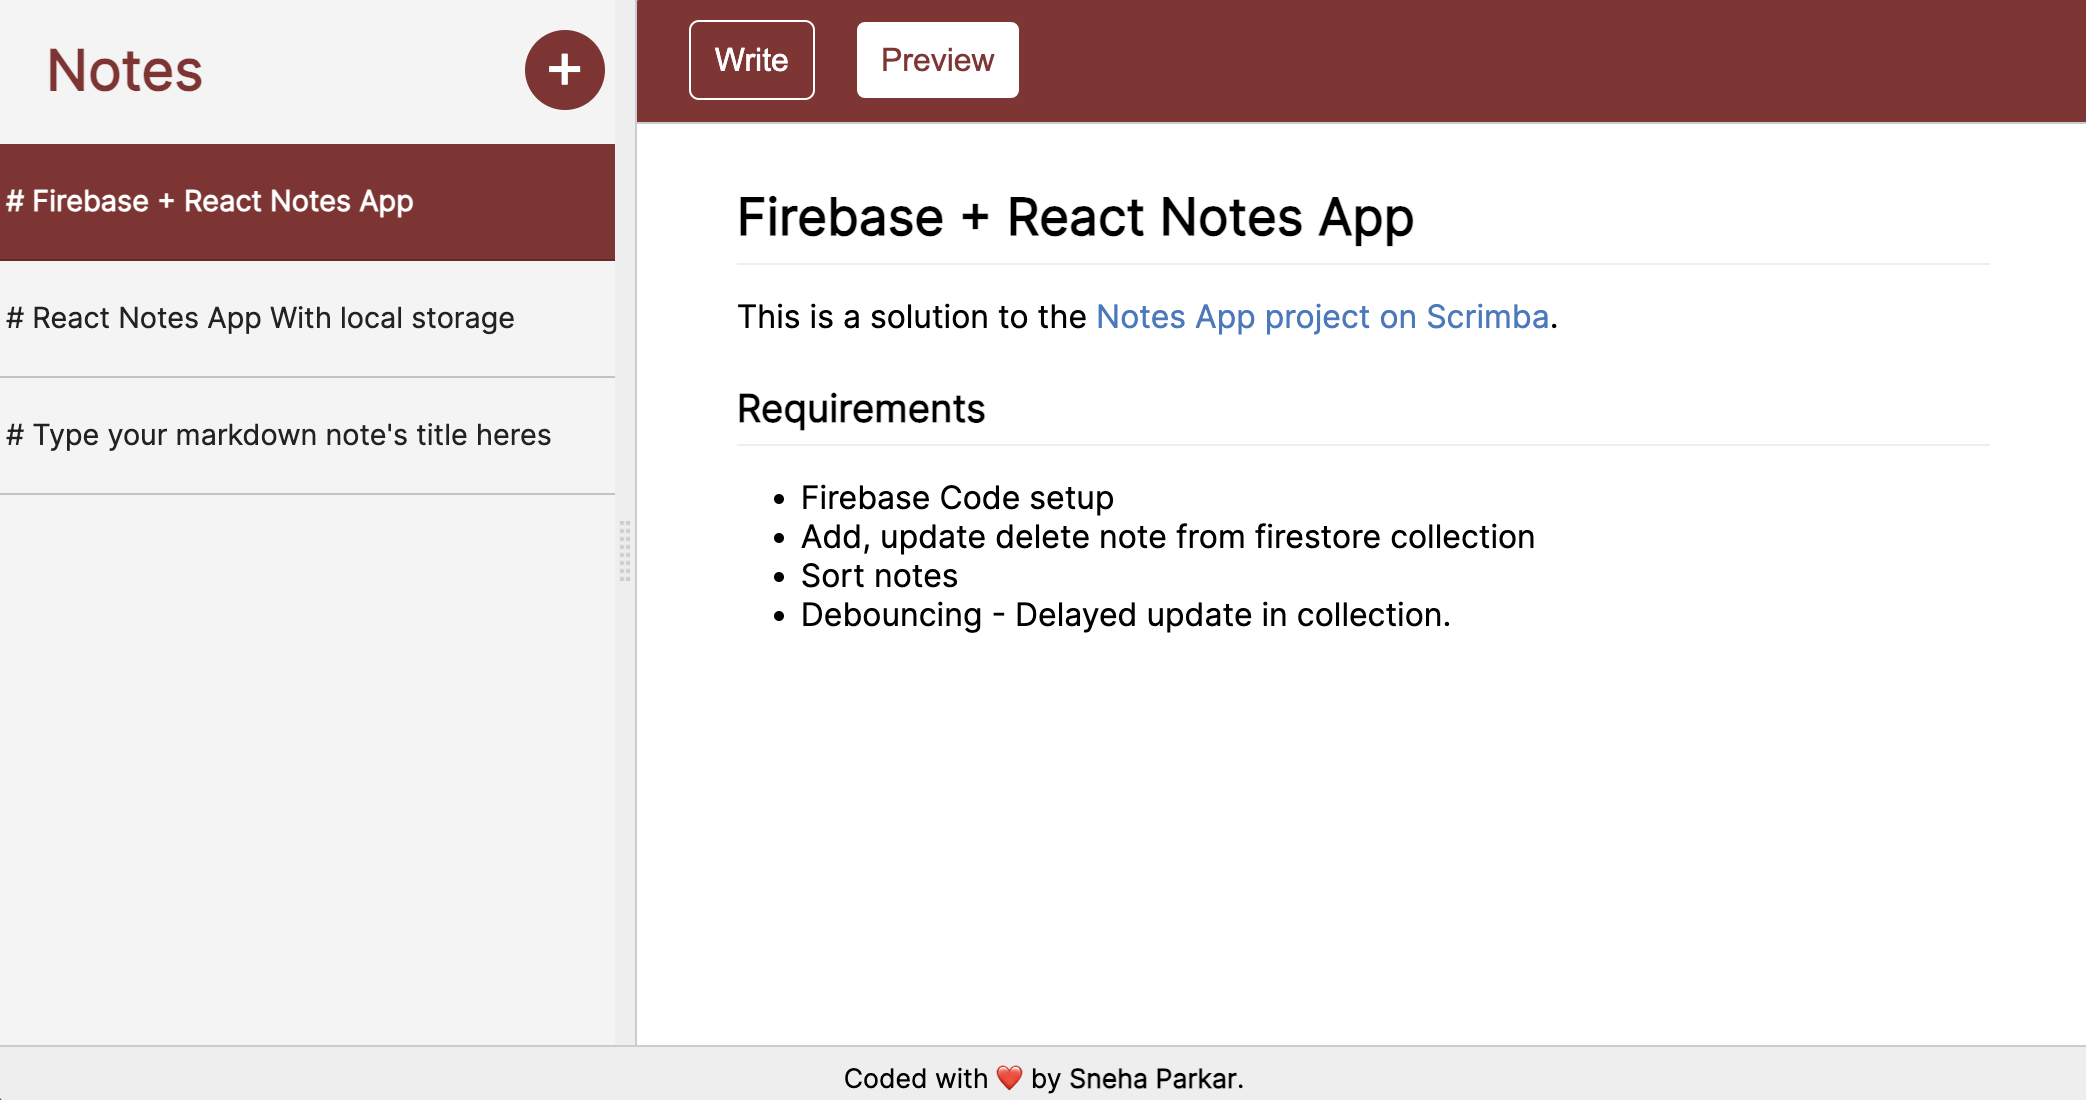Click the Add, update delete note bullet

click(1167, 537)
